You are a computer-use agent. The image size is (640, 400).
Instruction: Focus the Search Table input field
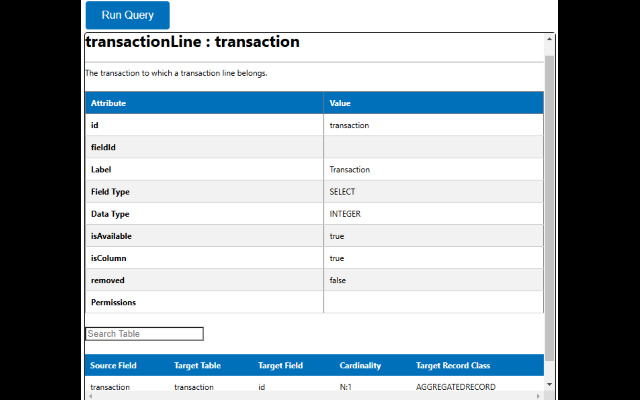(x=144, y=334)
